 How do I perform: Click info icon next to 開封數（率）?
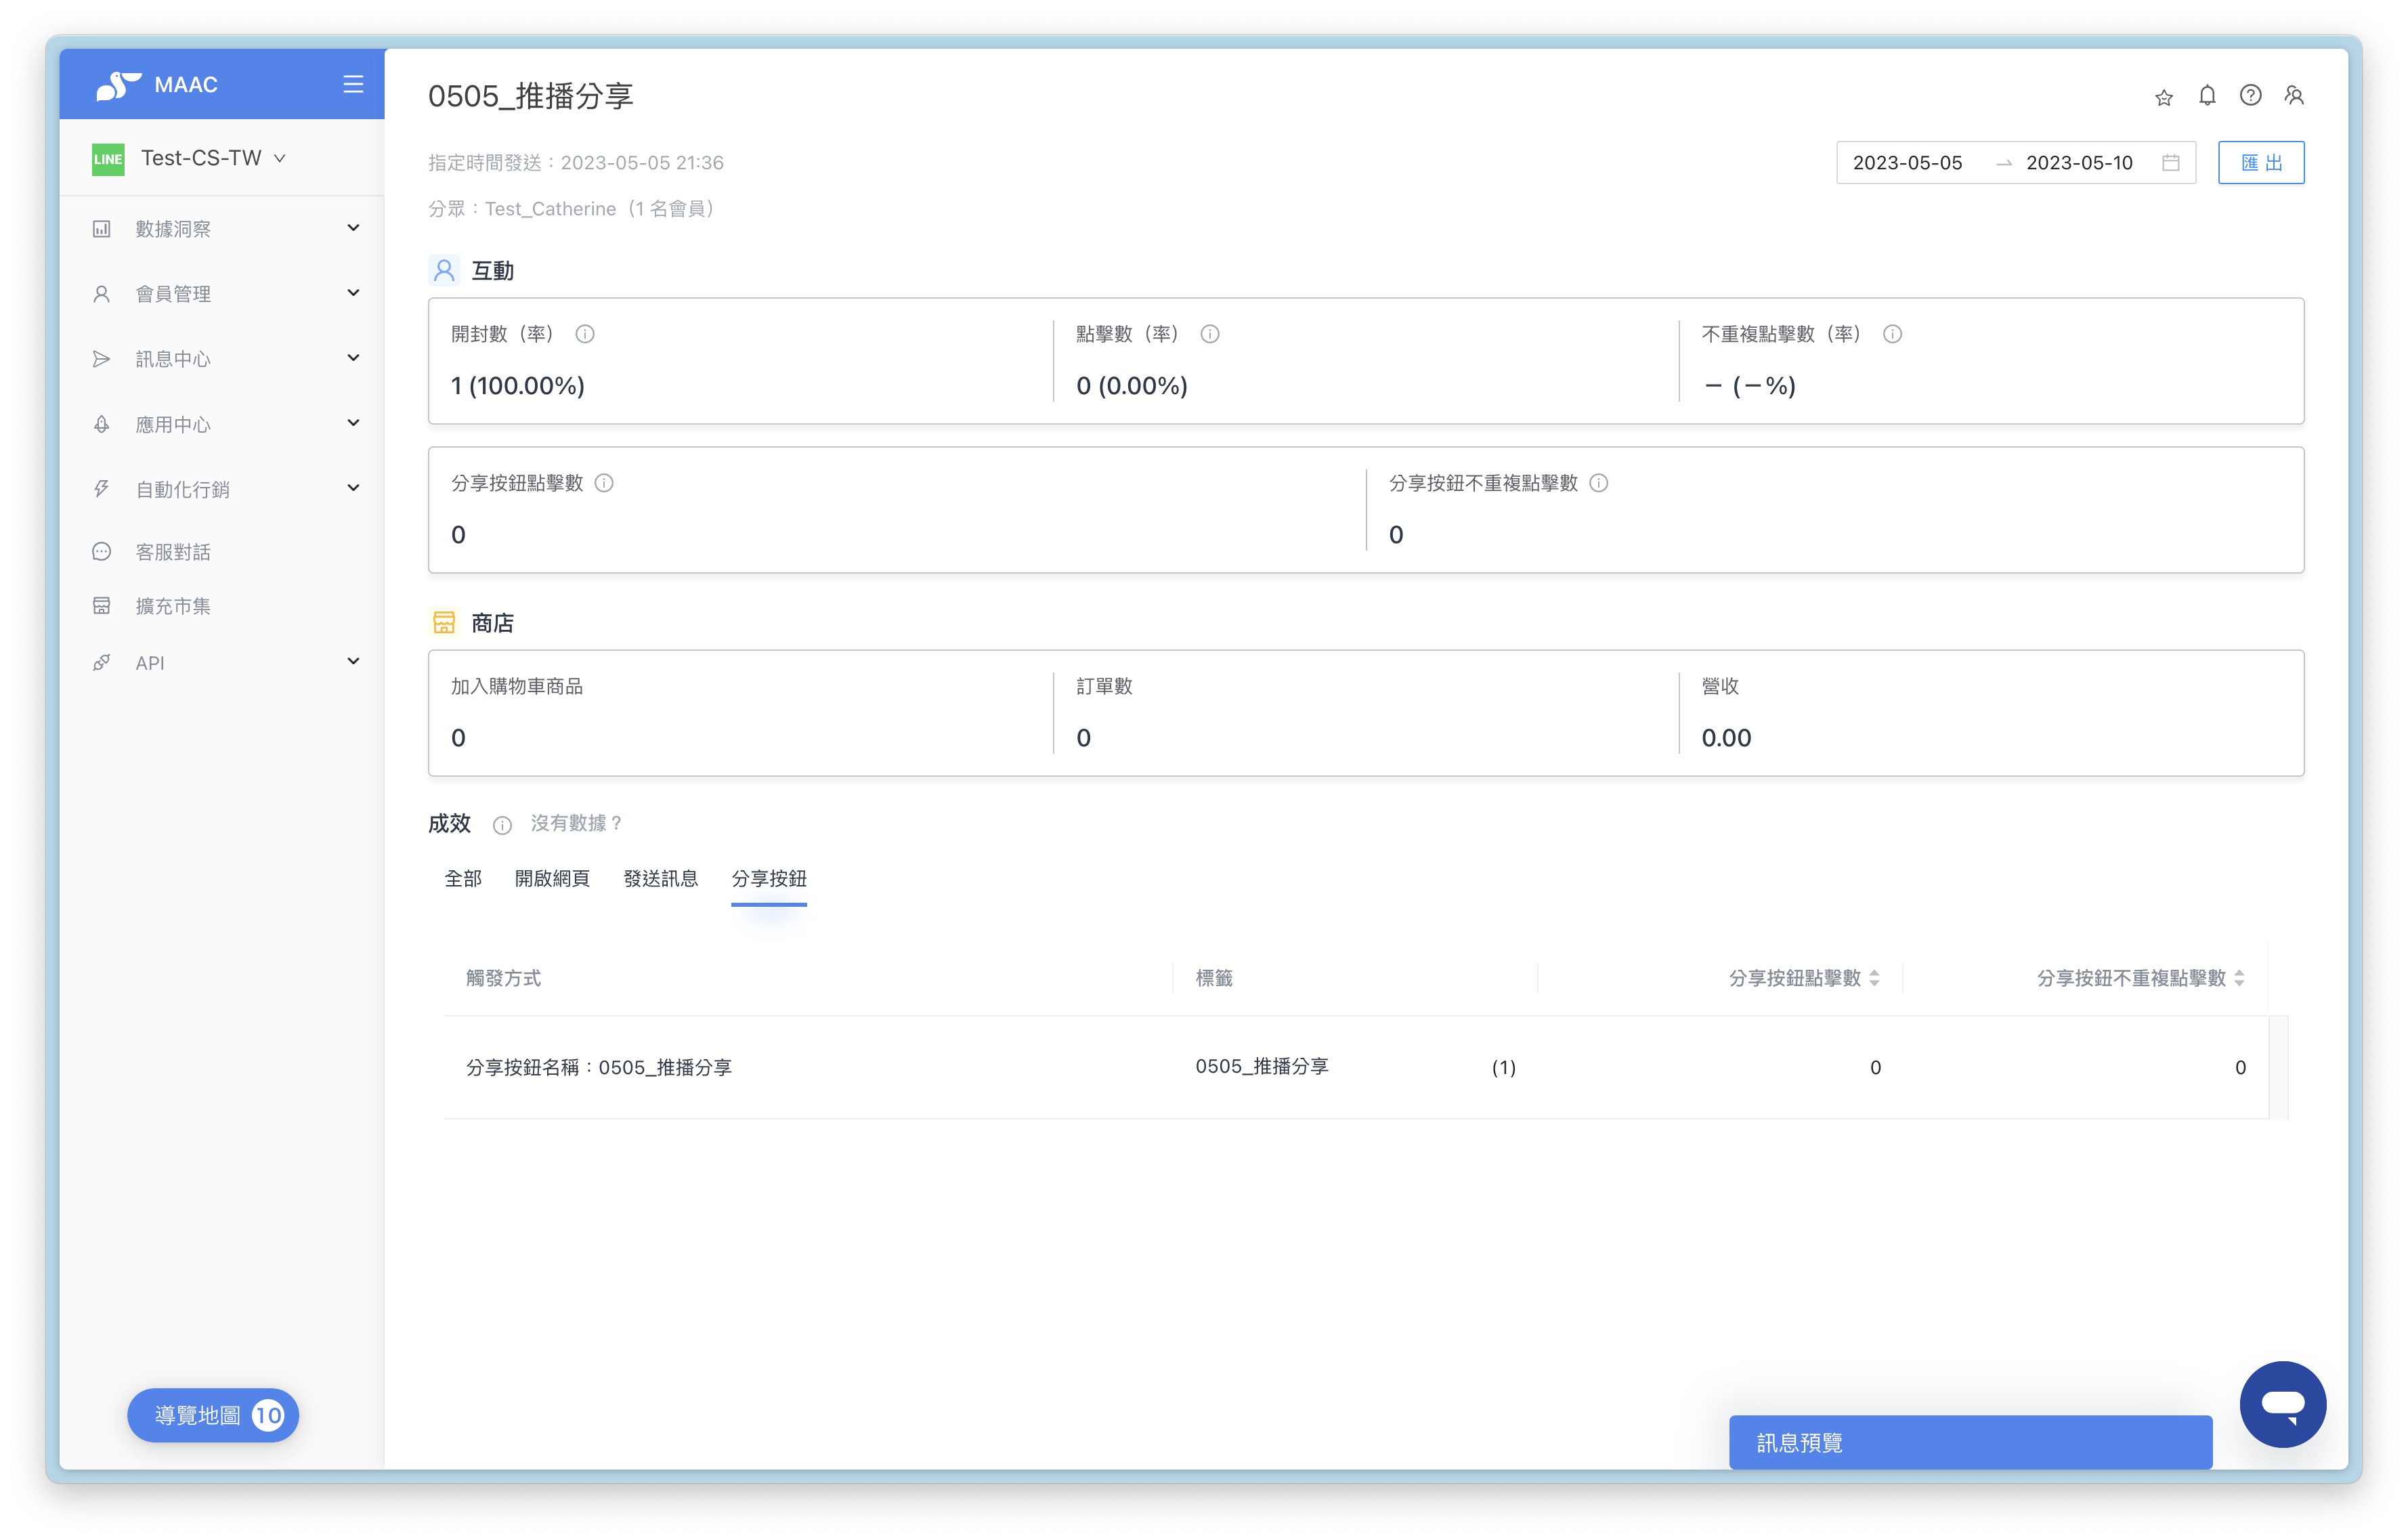pyautogui.click(x=585, y=334)
